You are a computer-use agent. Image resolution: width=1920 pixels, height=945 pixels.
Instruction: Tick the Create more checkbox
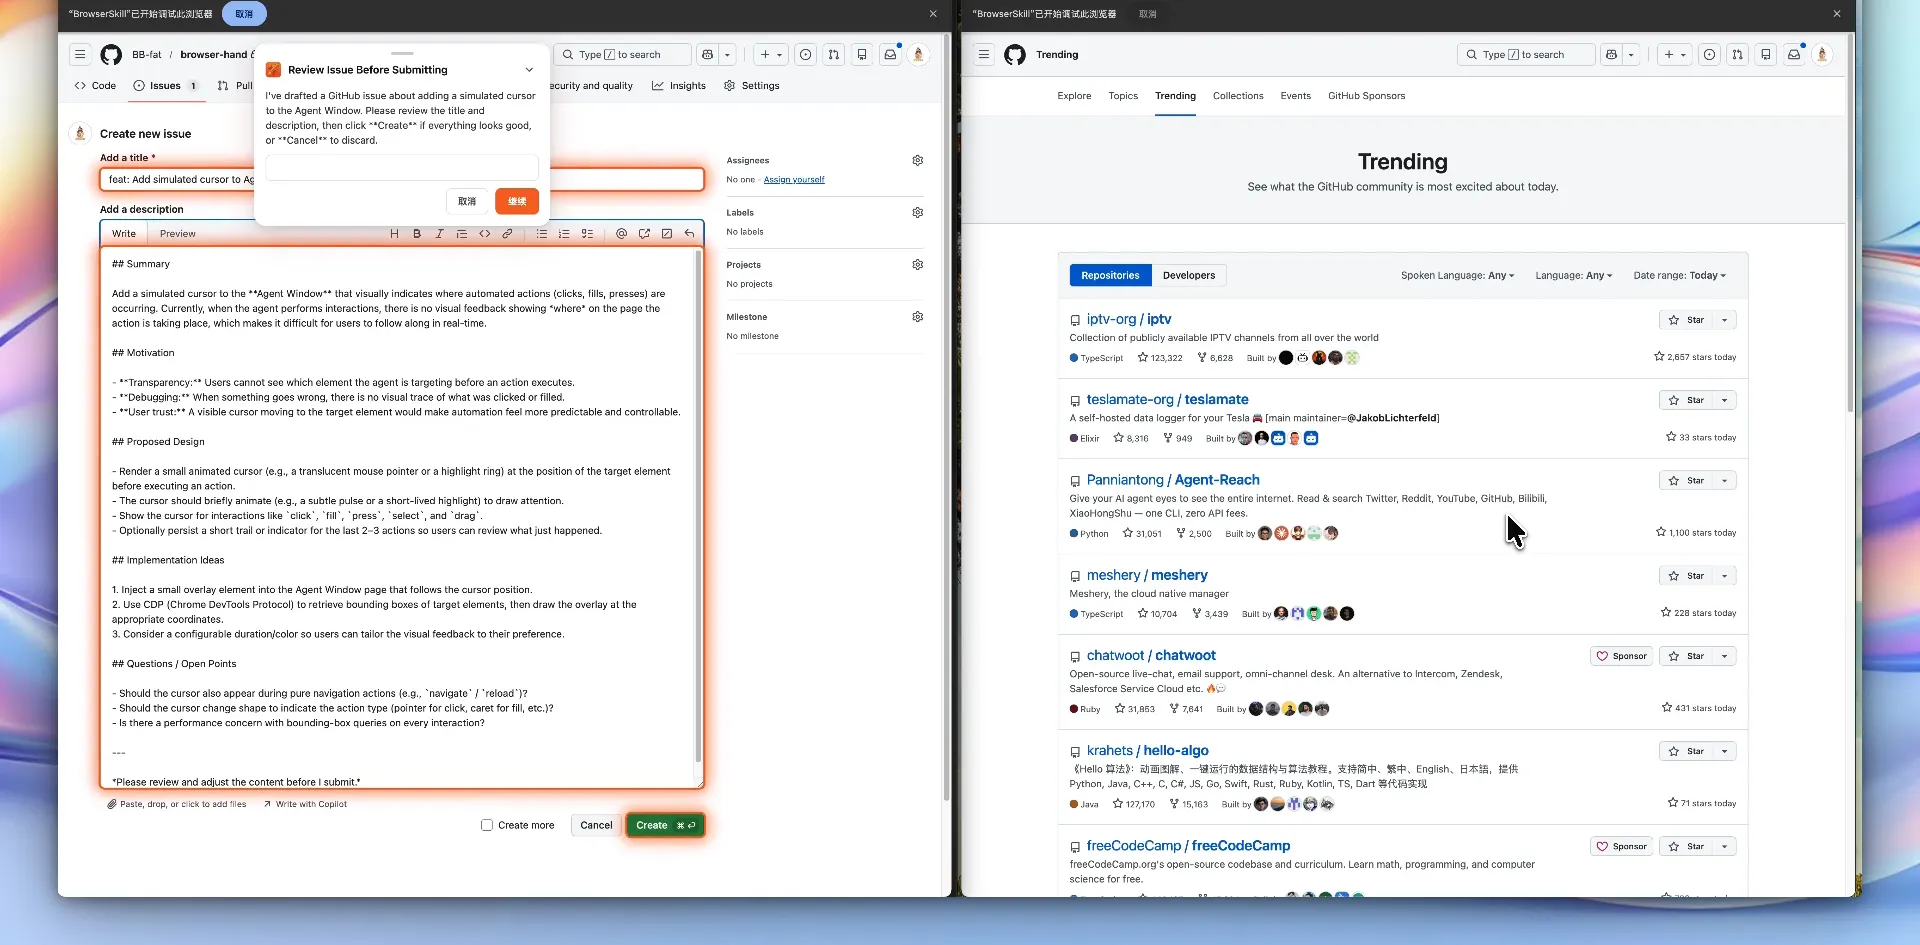[487, 825]
